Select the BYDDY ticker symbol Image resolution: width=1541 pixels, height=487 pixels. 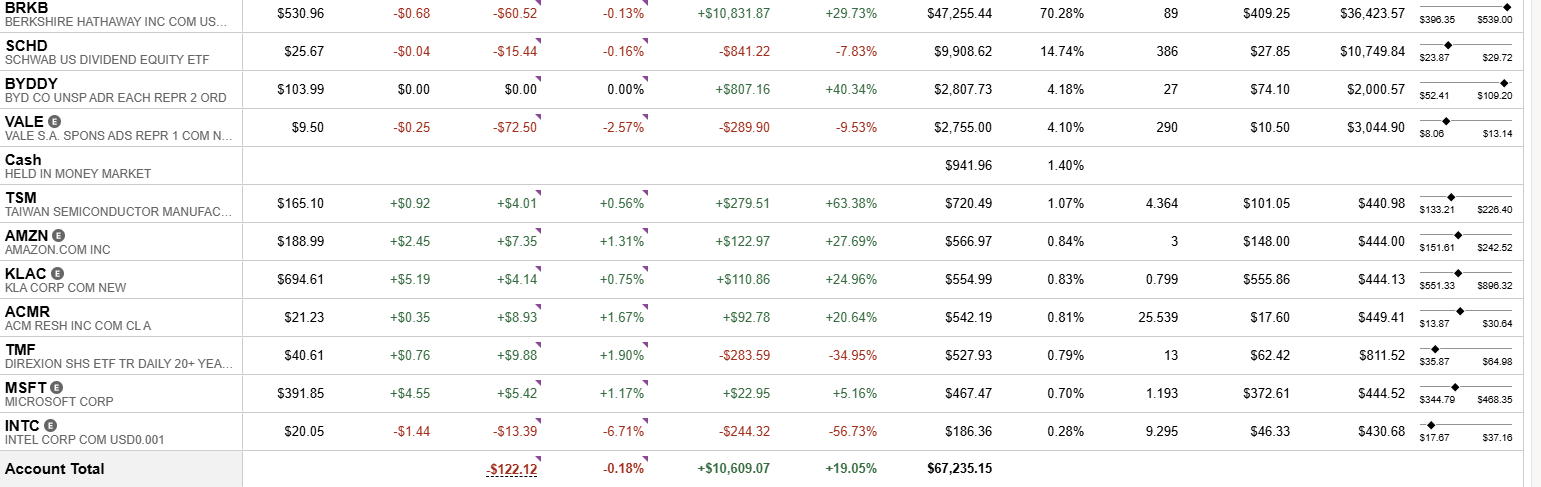pos(31,83)
